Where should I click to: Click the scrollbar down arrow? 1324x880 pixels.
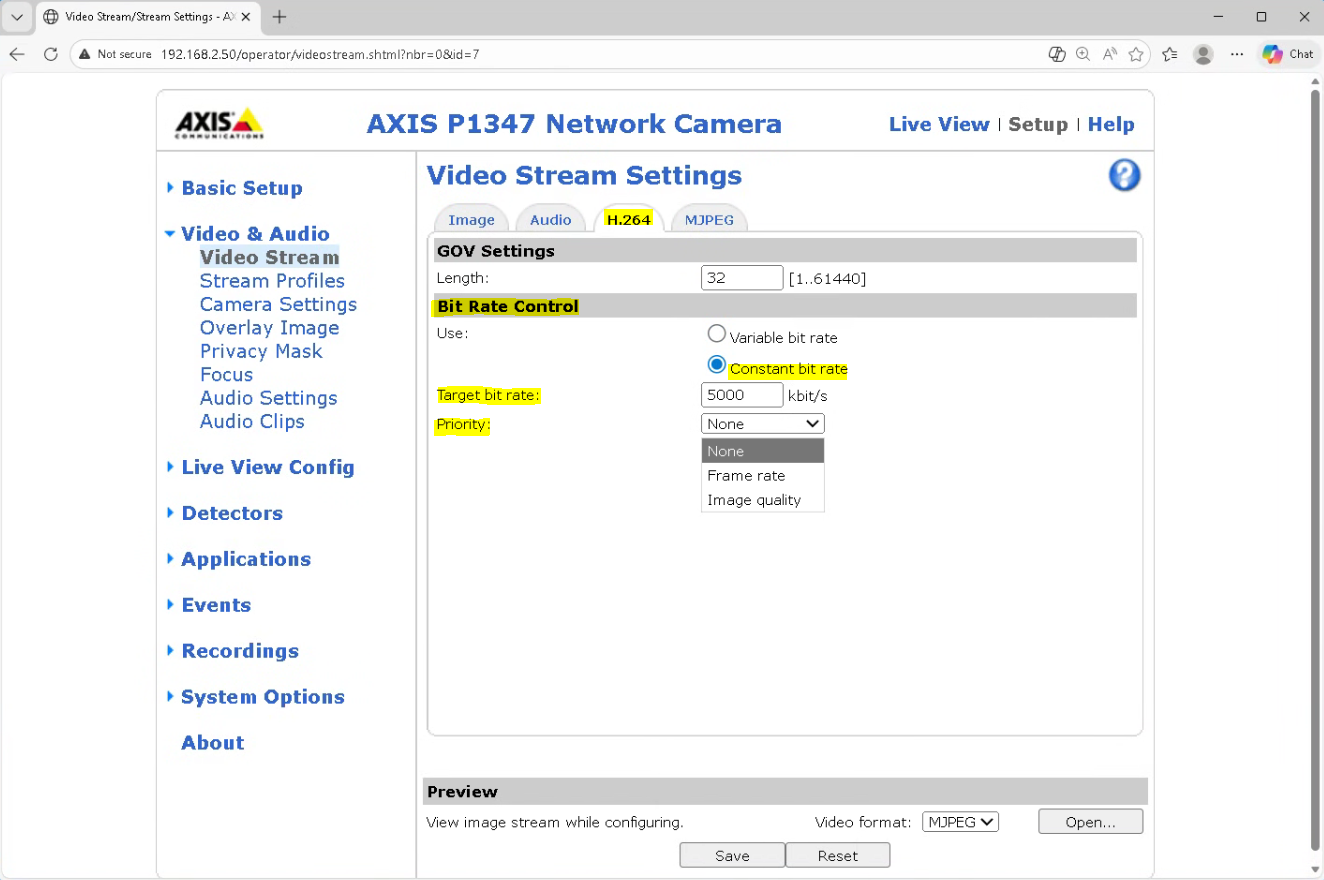1315,869
